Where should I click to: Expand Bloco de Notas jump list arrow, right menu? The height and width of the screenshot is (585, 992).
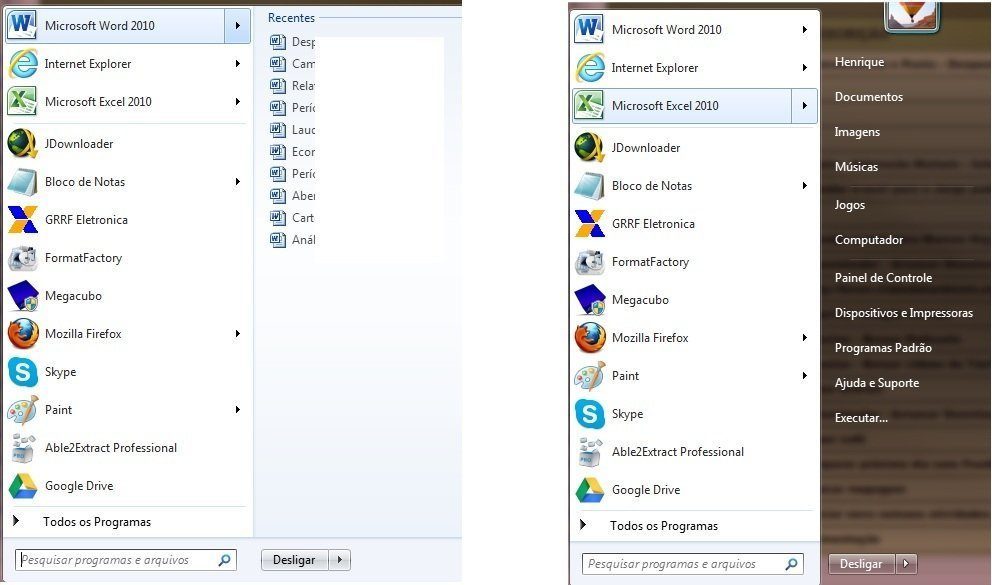pos(804,185)
